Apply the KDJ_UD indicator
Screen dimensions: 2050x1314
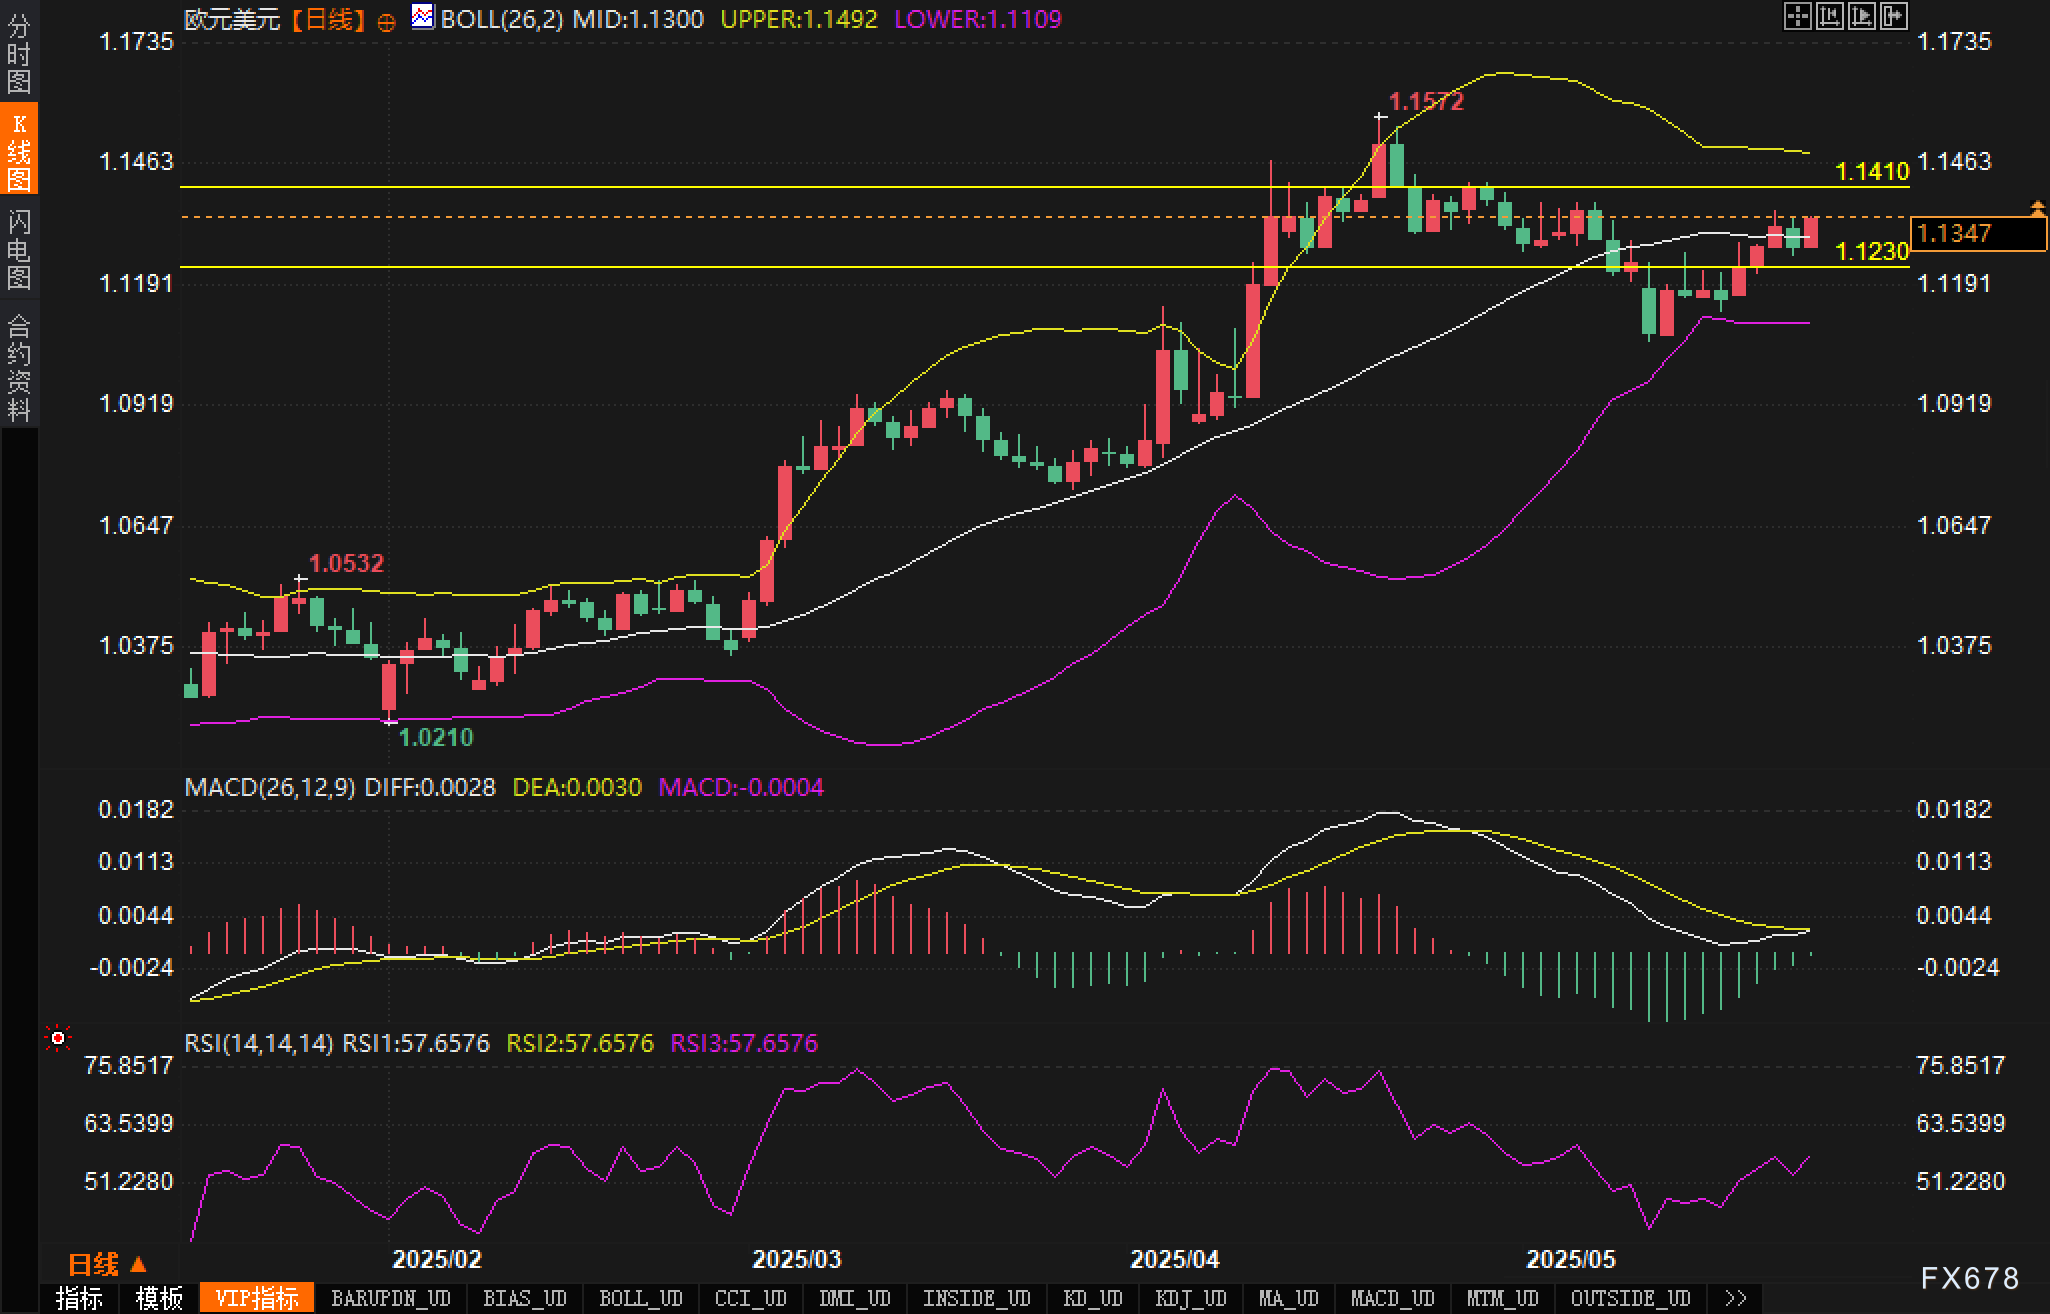pyautogui.click(x=1190, y=1298)
